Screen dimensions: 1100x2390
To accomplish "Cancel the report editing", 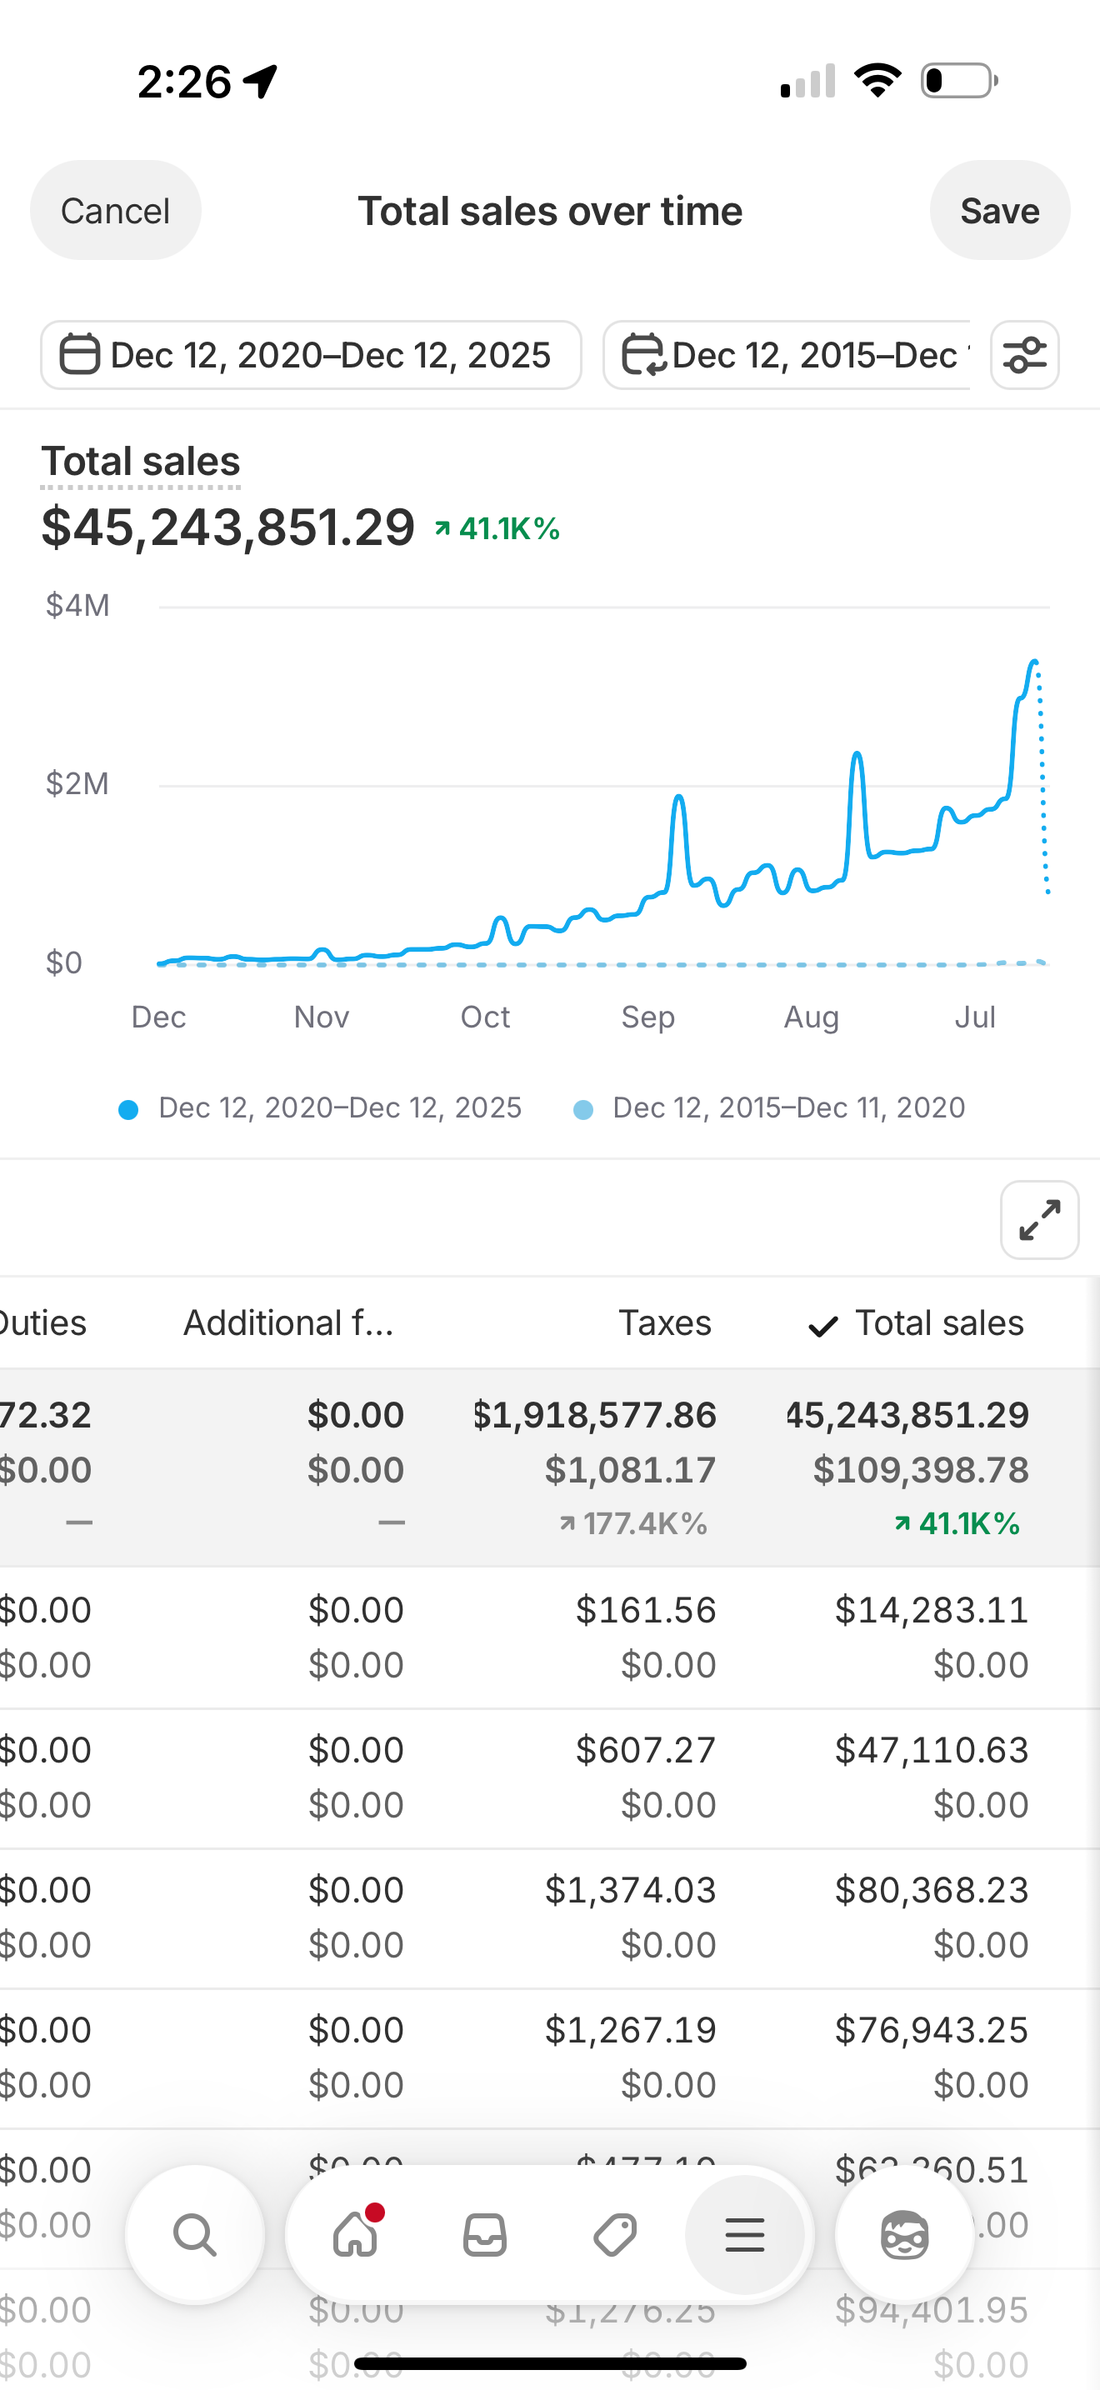I will tap(115, 211).
